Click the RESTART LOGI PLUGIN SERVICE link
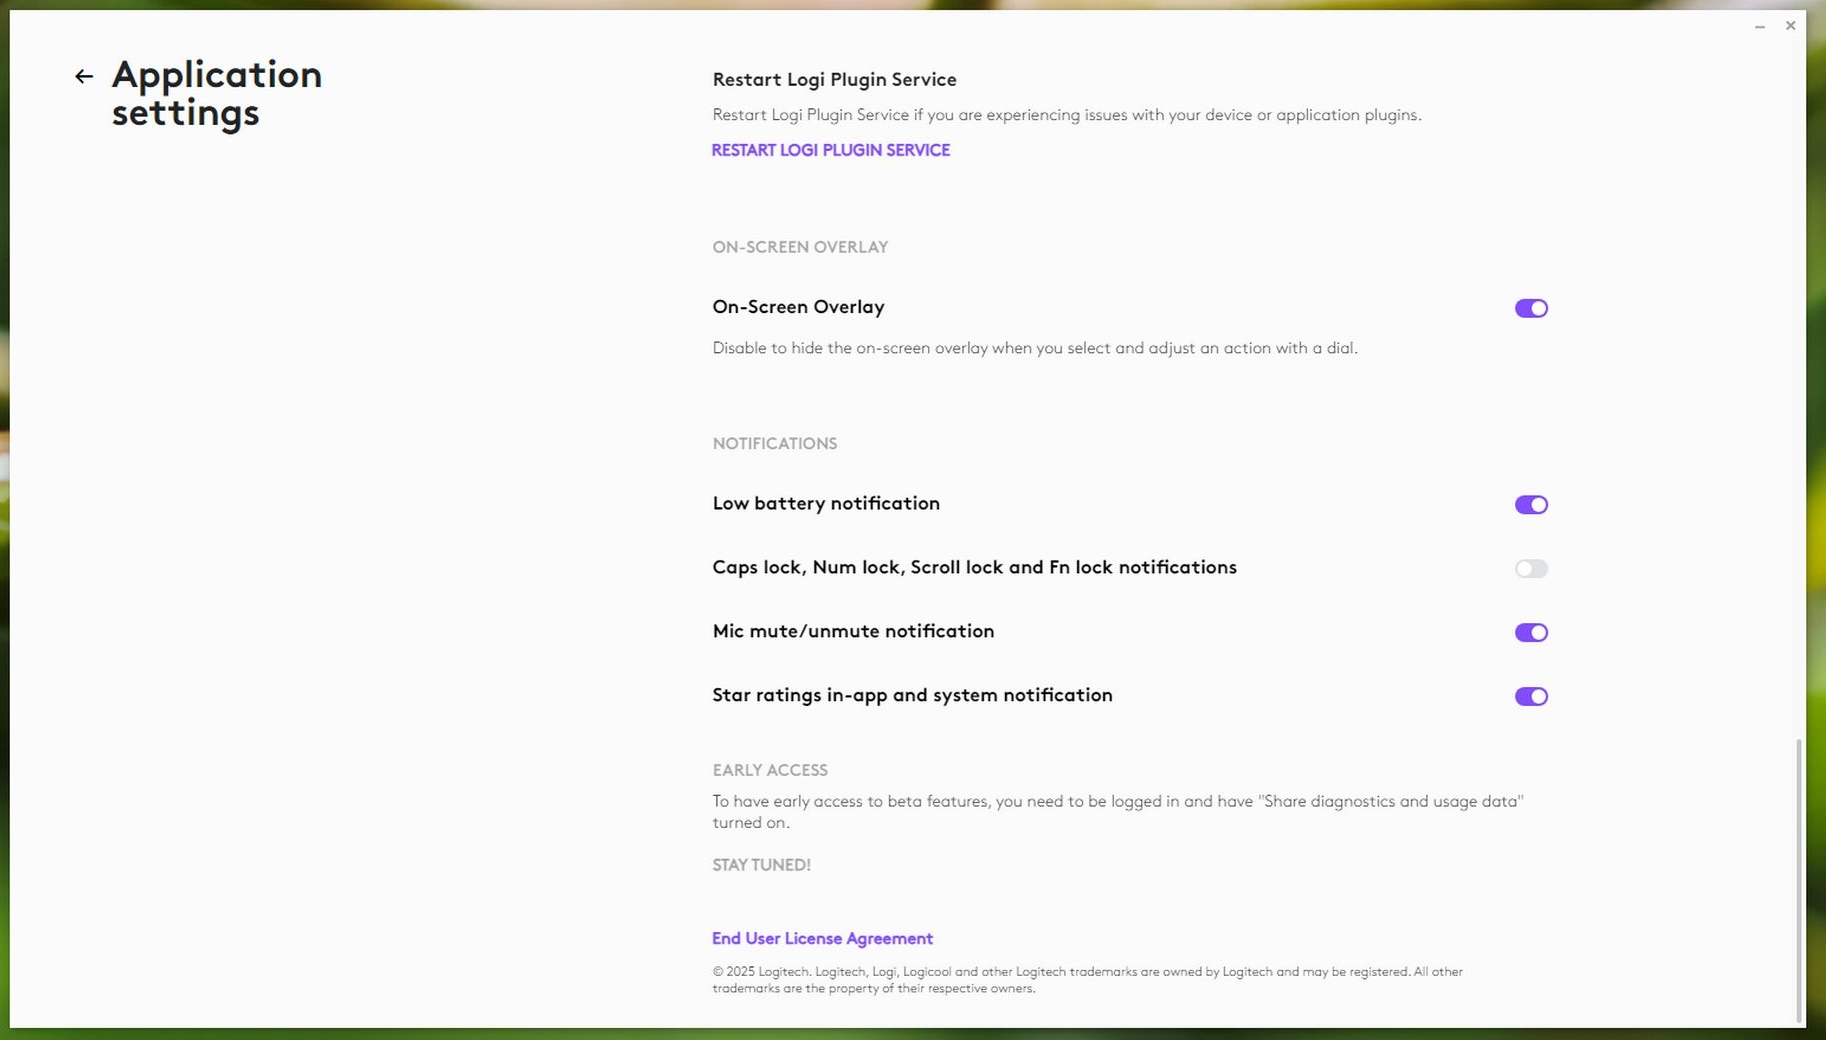Screen dimensions: 1826x1040 coord(830,150)
